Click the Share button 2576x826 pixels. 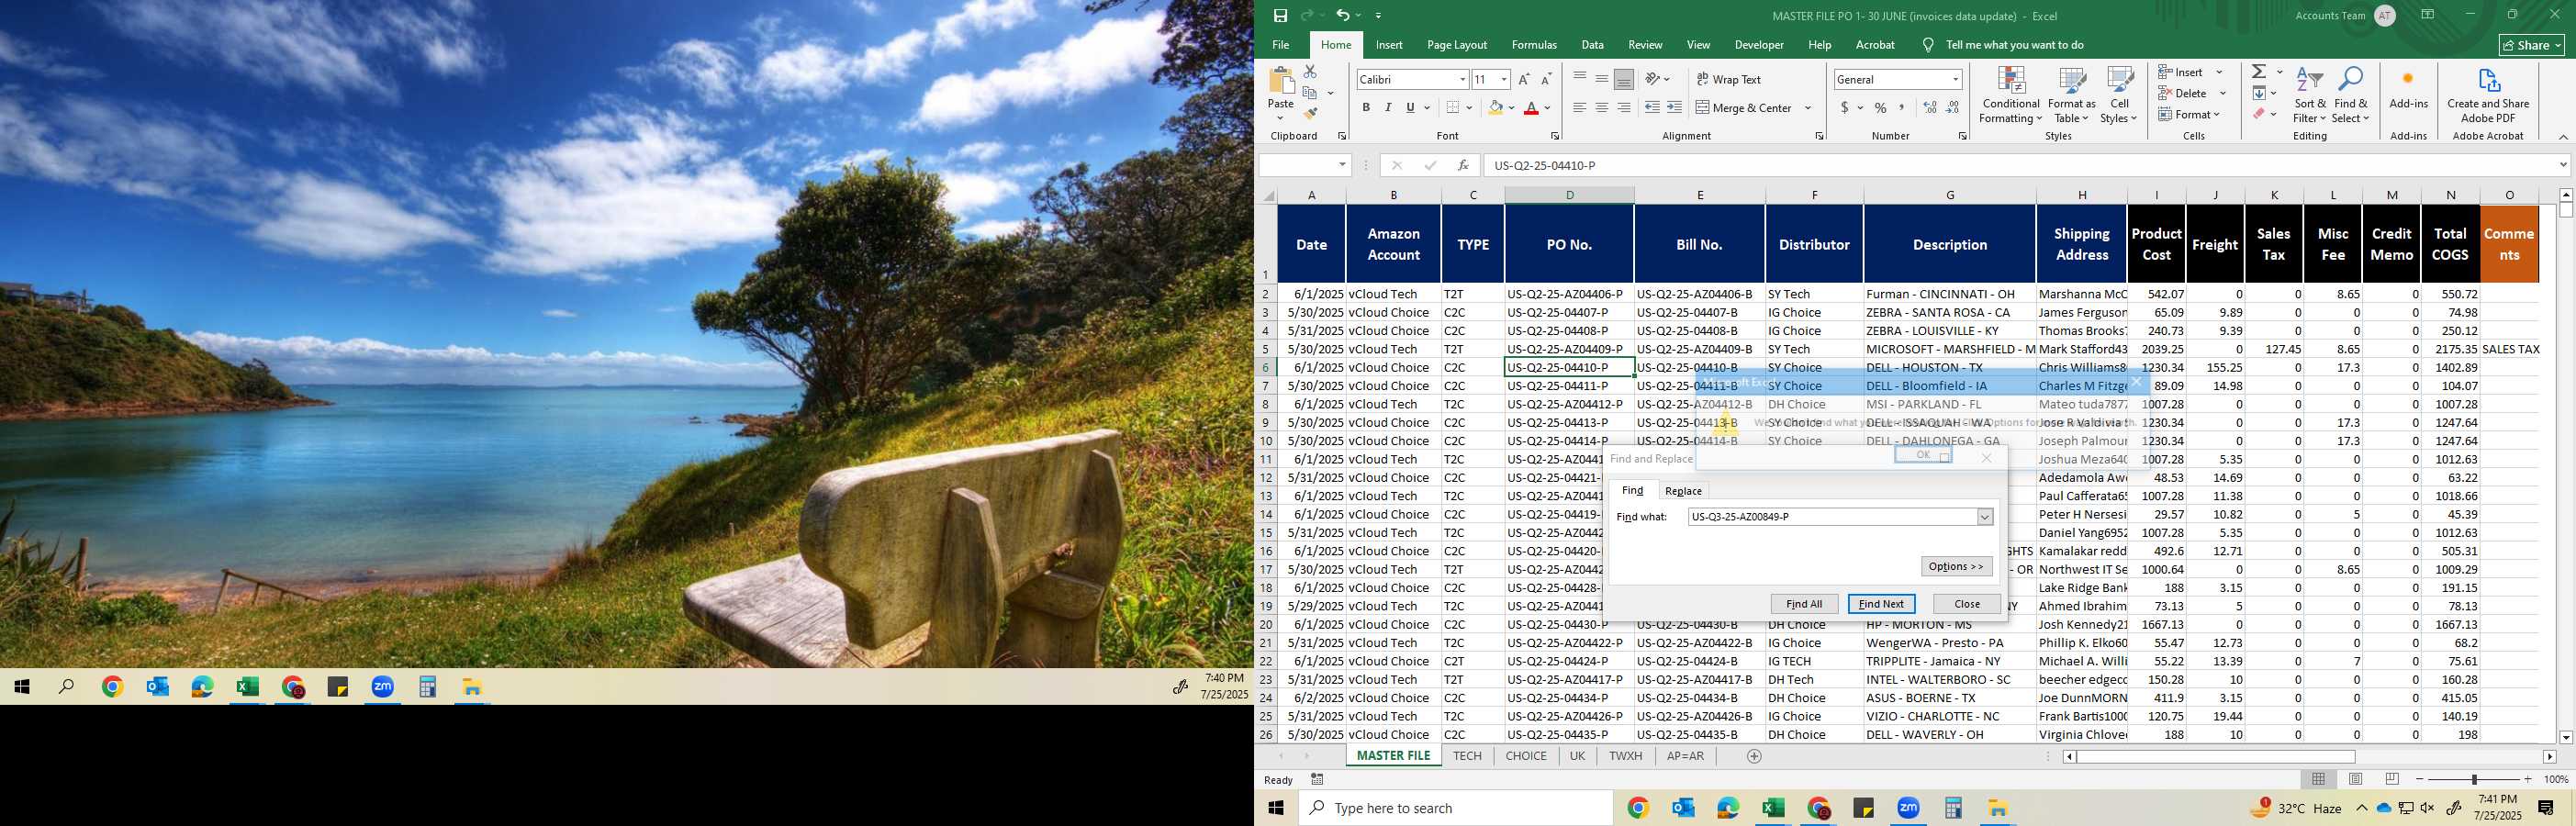coord(2532,45)
